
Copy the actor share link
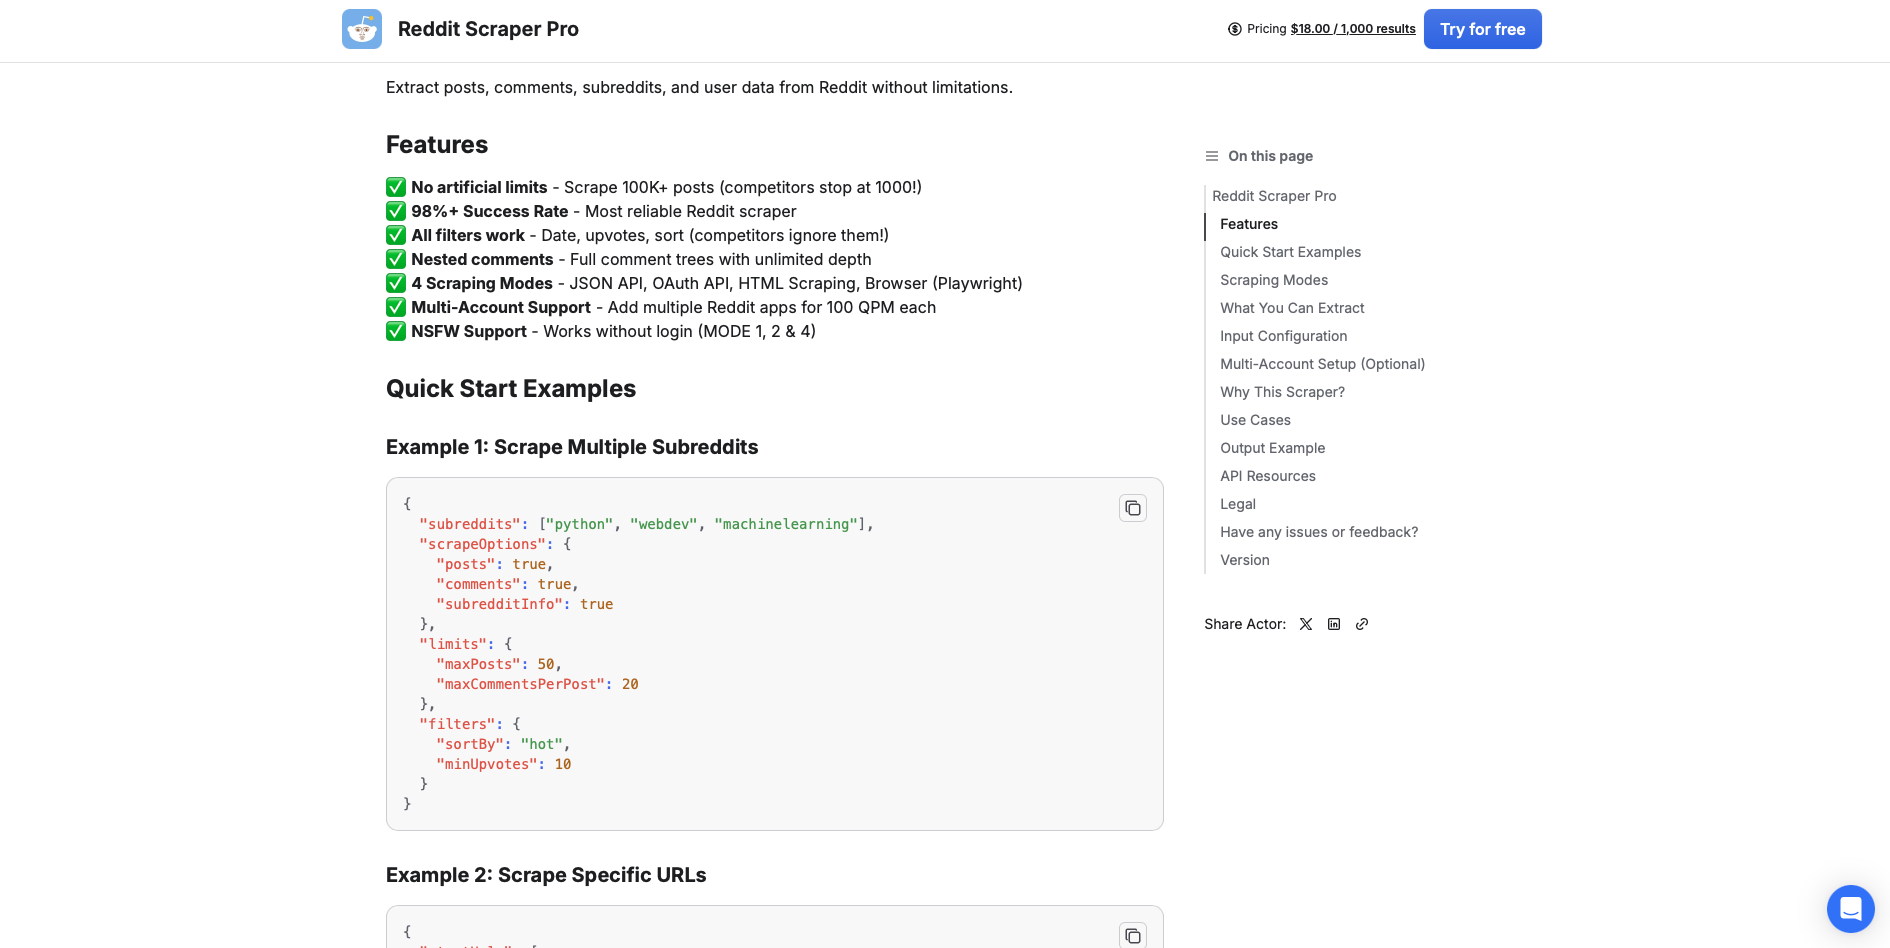[1362, 624]
